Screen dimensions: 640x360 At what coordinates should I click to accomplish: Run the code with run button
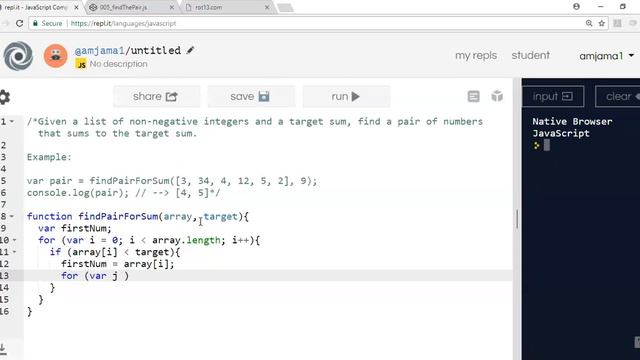(x=346, y=96)
